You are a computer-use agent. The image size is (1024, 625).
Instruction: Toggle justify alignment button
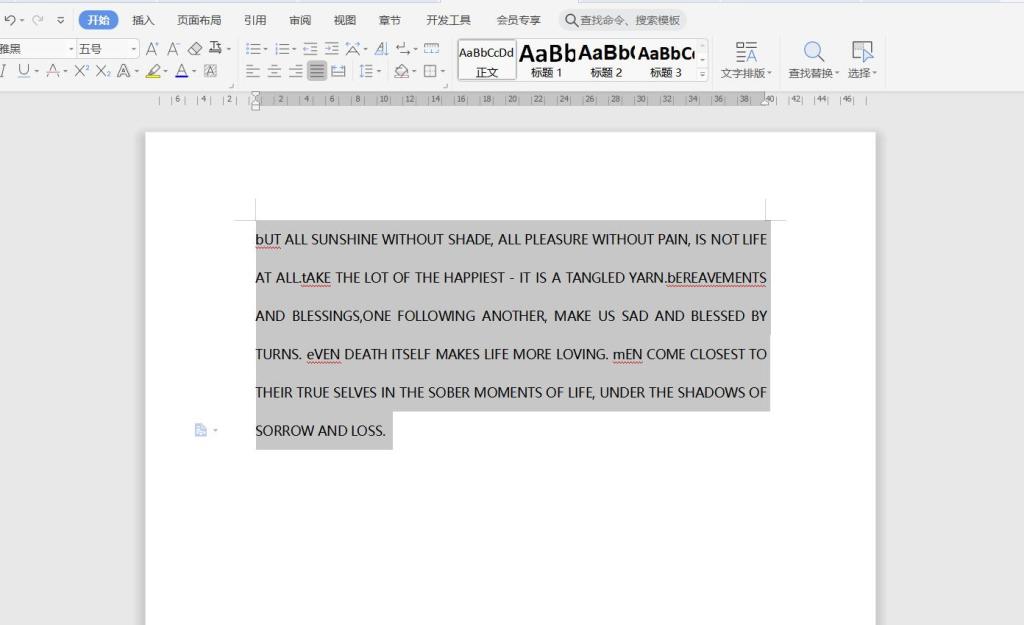(316, 71)
